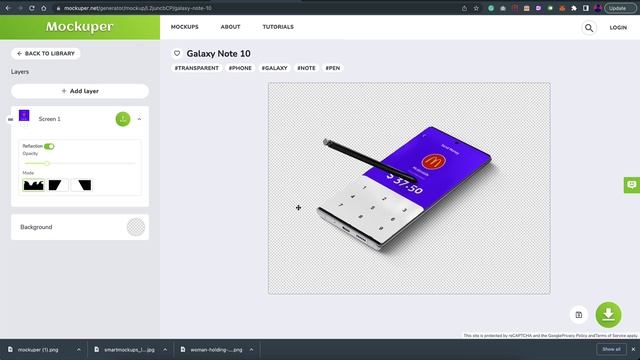
Task: Click the Login link
Action: 618,28
